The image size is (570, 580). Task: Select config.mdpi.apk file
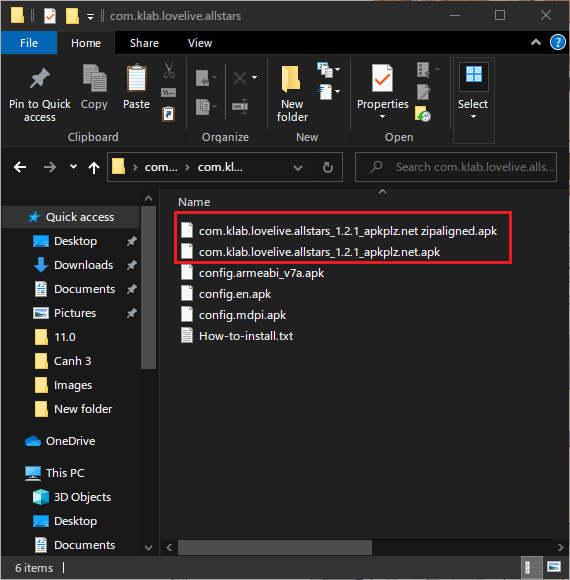click(233, 315)
